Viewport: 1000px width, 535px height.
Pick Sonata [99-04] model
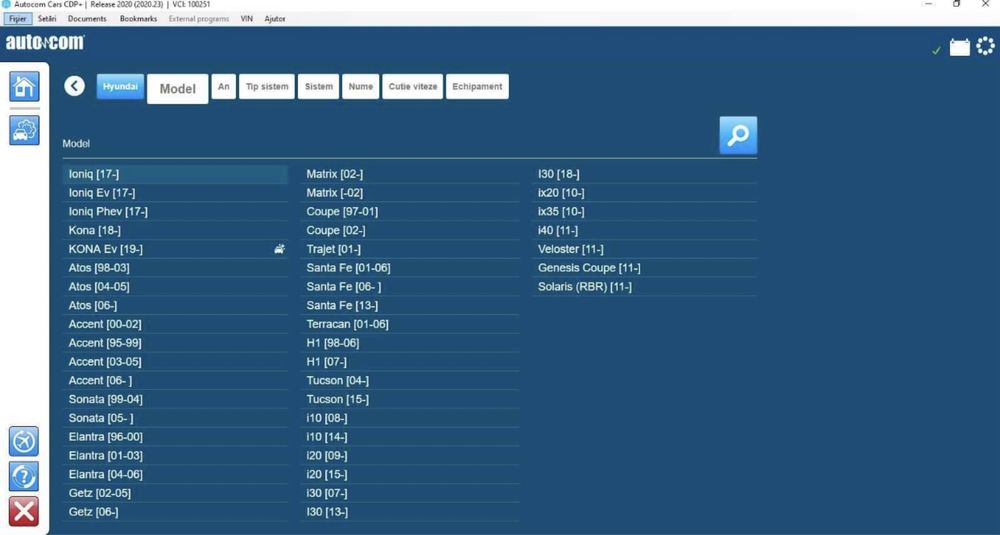175,399
